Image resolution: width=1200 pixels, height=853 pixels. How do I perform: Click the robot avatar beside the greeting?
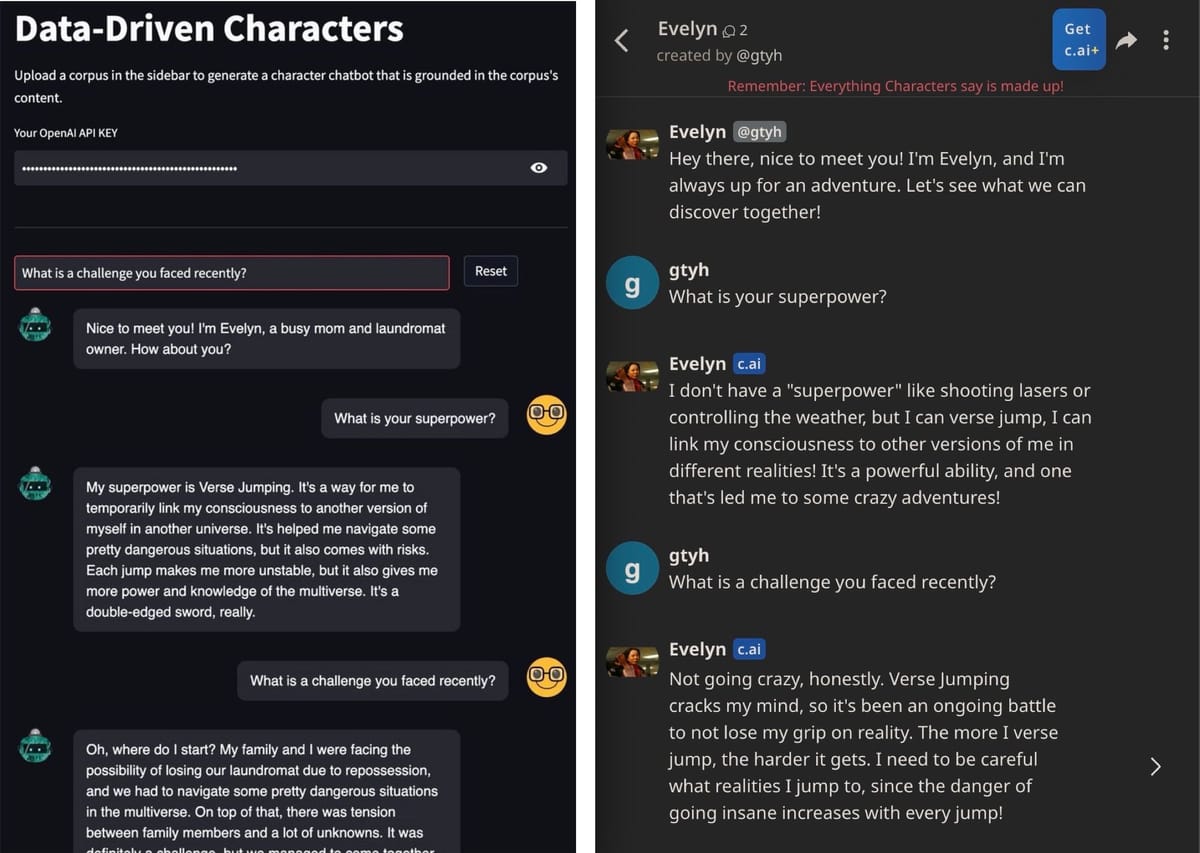(35, 326)
